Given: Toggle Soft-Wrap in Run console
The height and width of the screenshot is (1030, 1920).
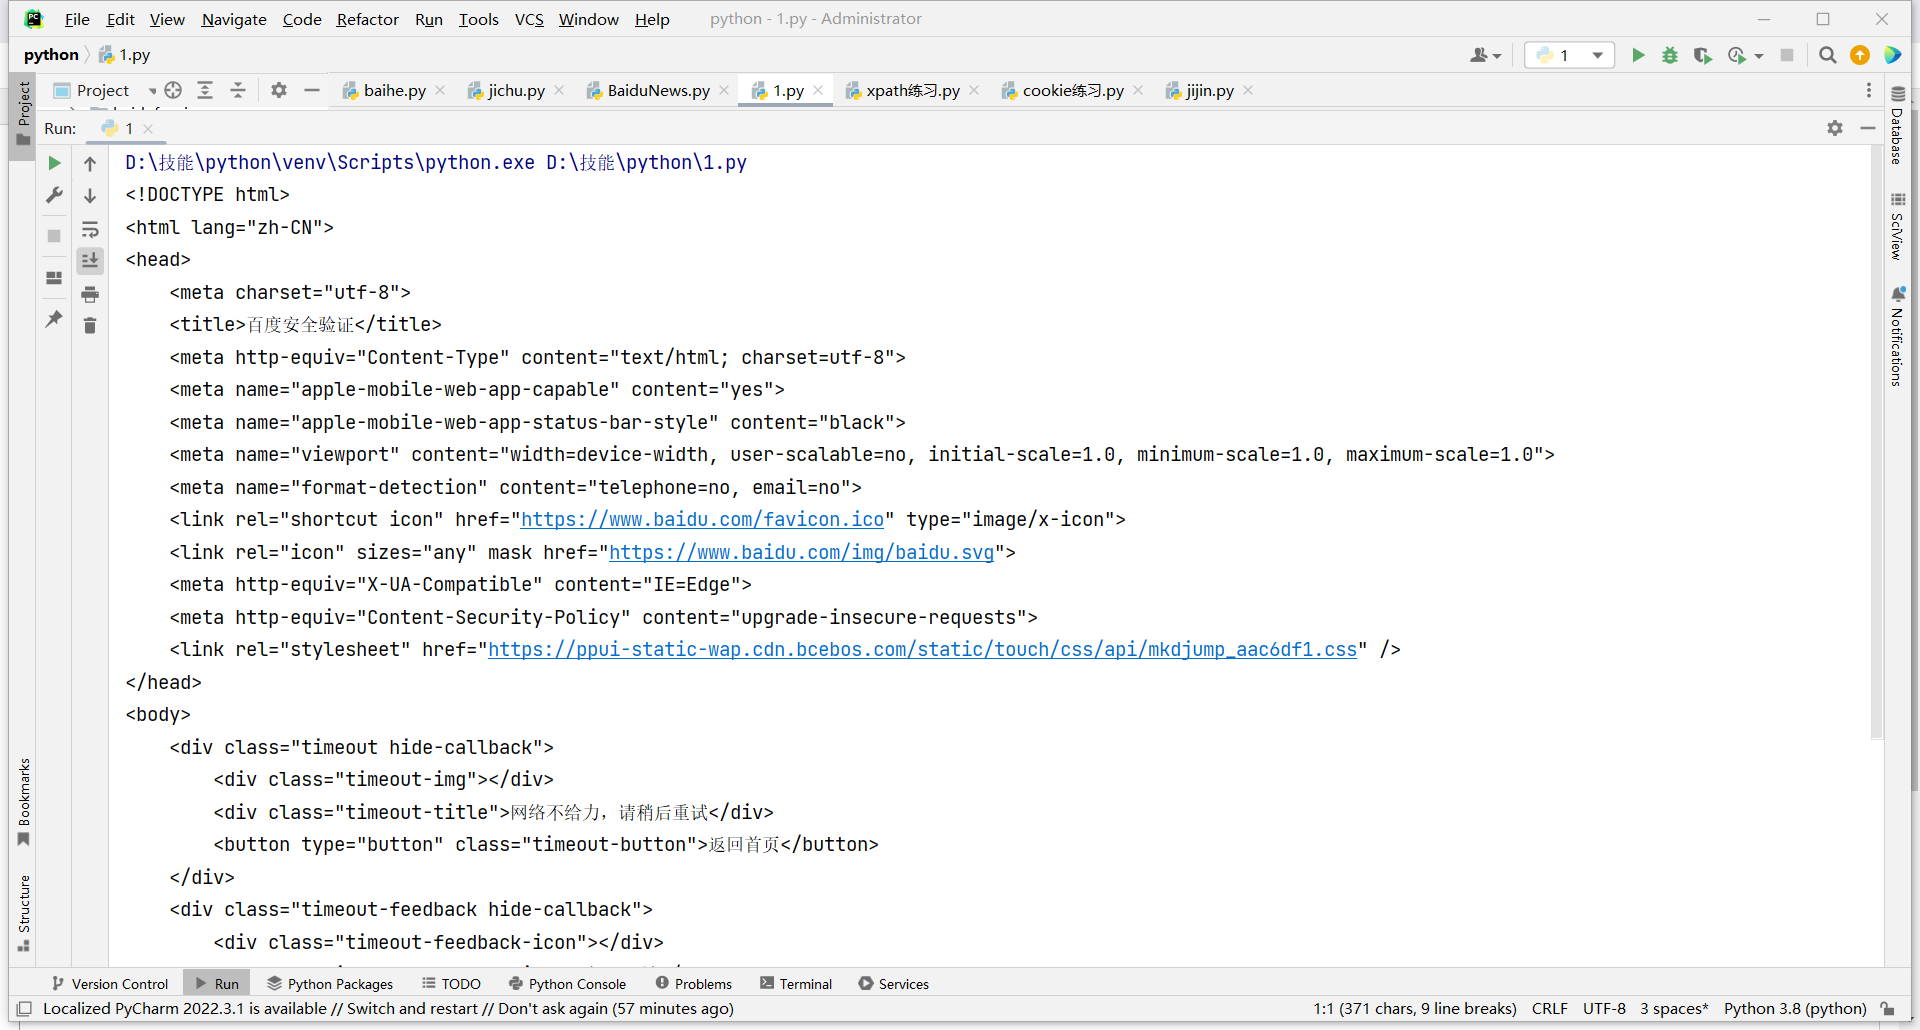Looking at the screenshot, I should tap(90, 229).
